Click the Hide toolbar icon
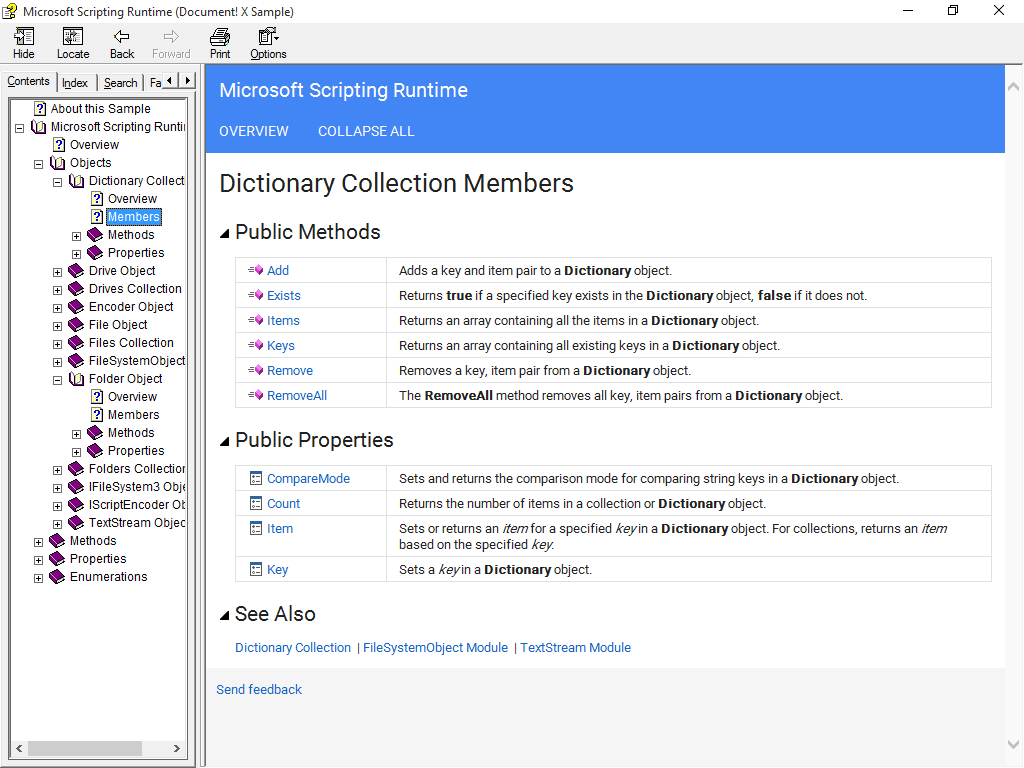The image size is (1024, 768). (24, 37)
